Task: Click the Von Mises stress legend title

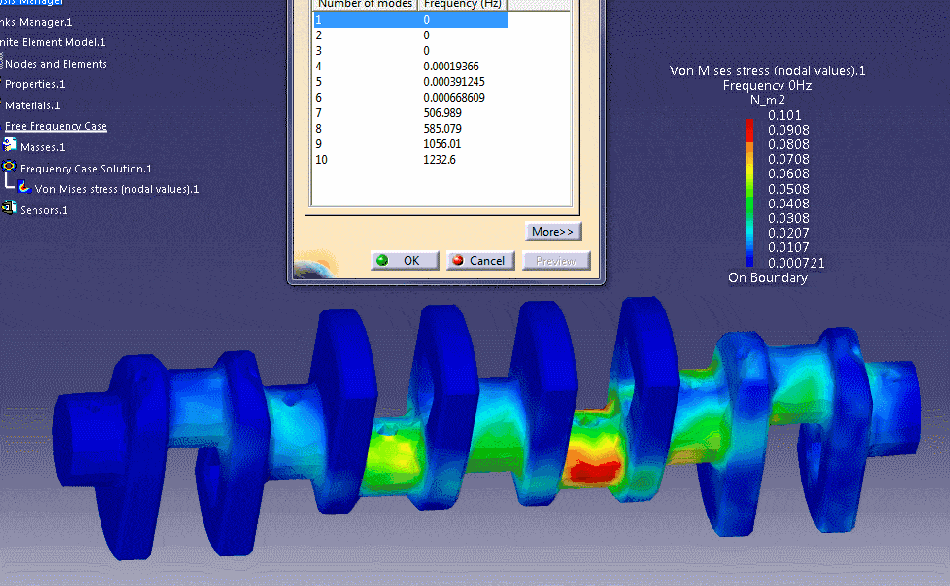Action: pos(767,70)
